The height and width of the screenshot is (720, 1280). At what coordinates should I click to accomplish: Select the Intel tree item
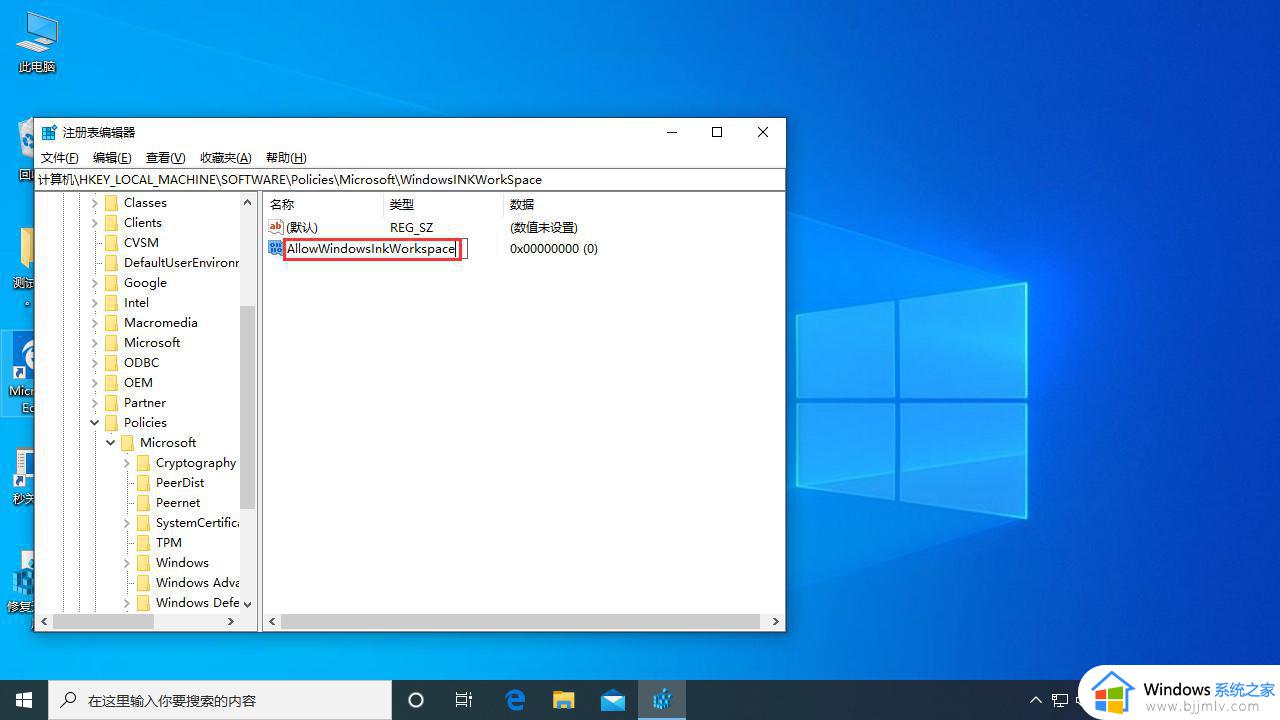(136, 303)
